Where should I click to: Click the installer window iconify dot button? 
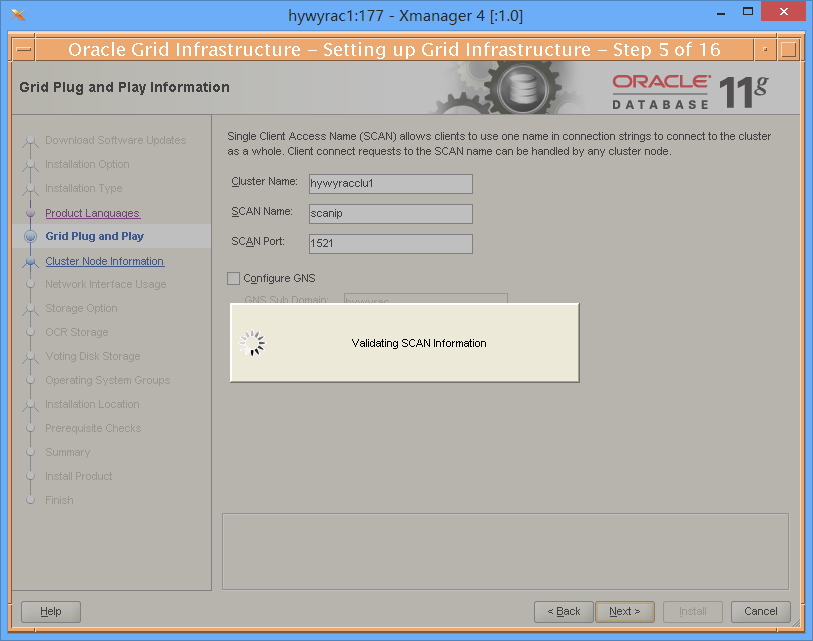[x=765, y=50]
